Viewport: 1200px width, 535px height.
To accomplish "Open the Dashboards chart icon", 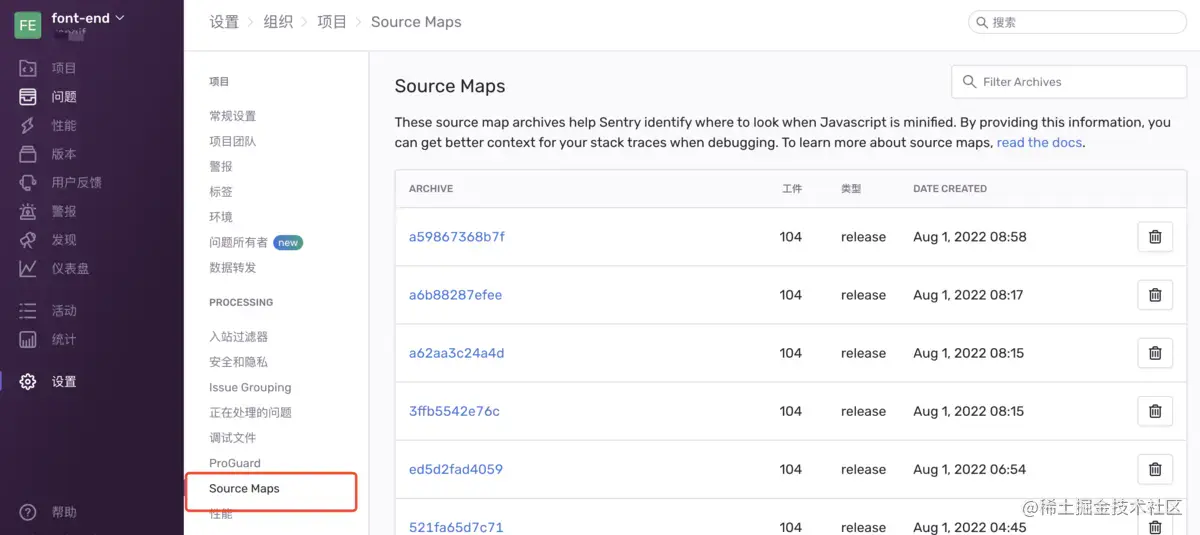I will click(x=28, y=269).
